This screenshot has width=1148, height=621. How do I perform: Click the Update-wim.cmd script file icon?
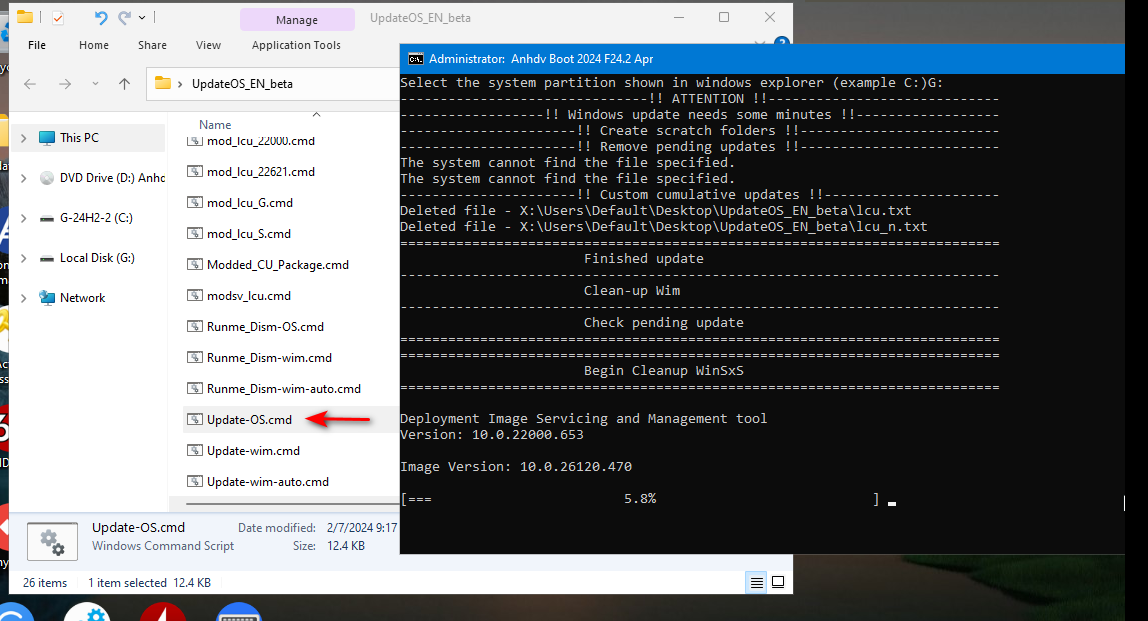pos(195,450)
